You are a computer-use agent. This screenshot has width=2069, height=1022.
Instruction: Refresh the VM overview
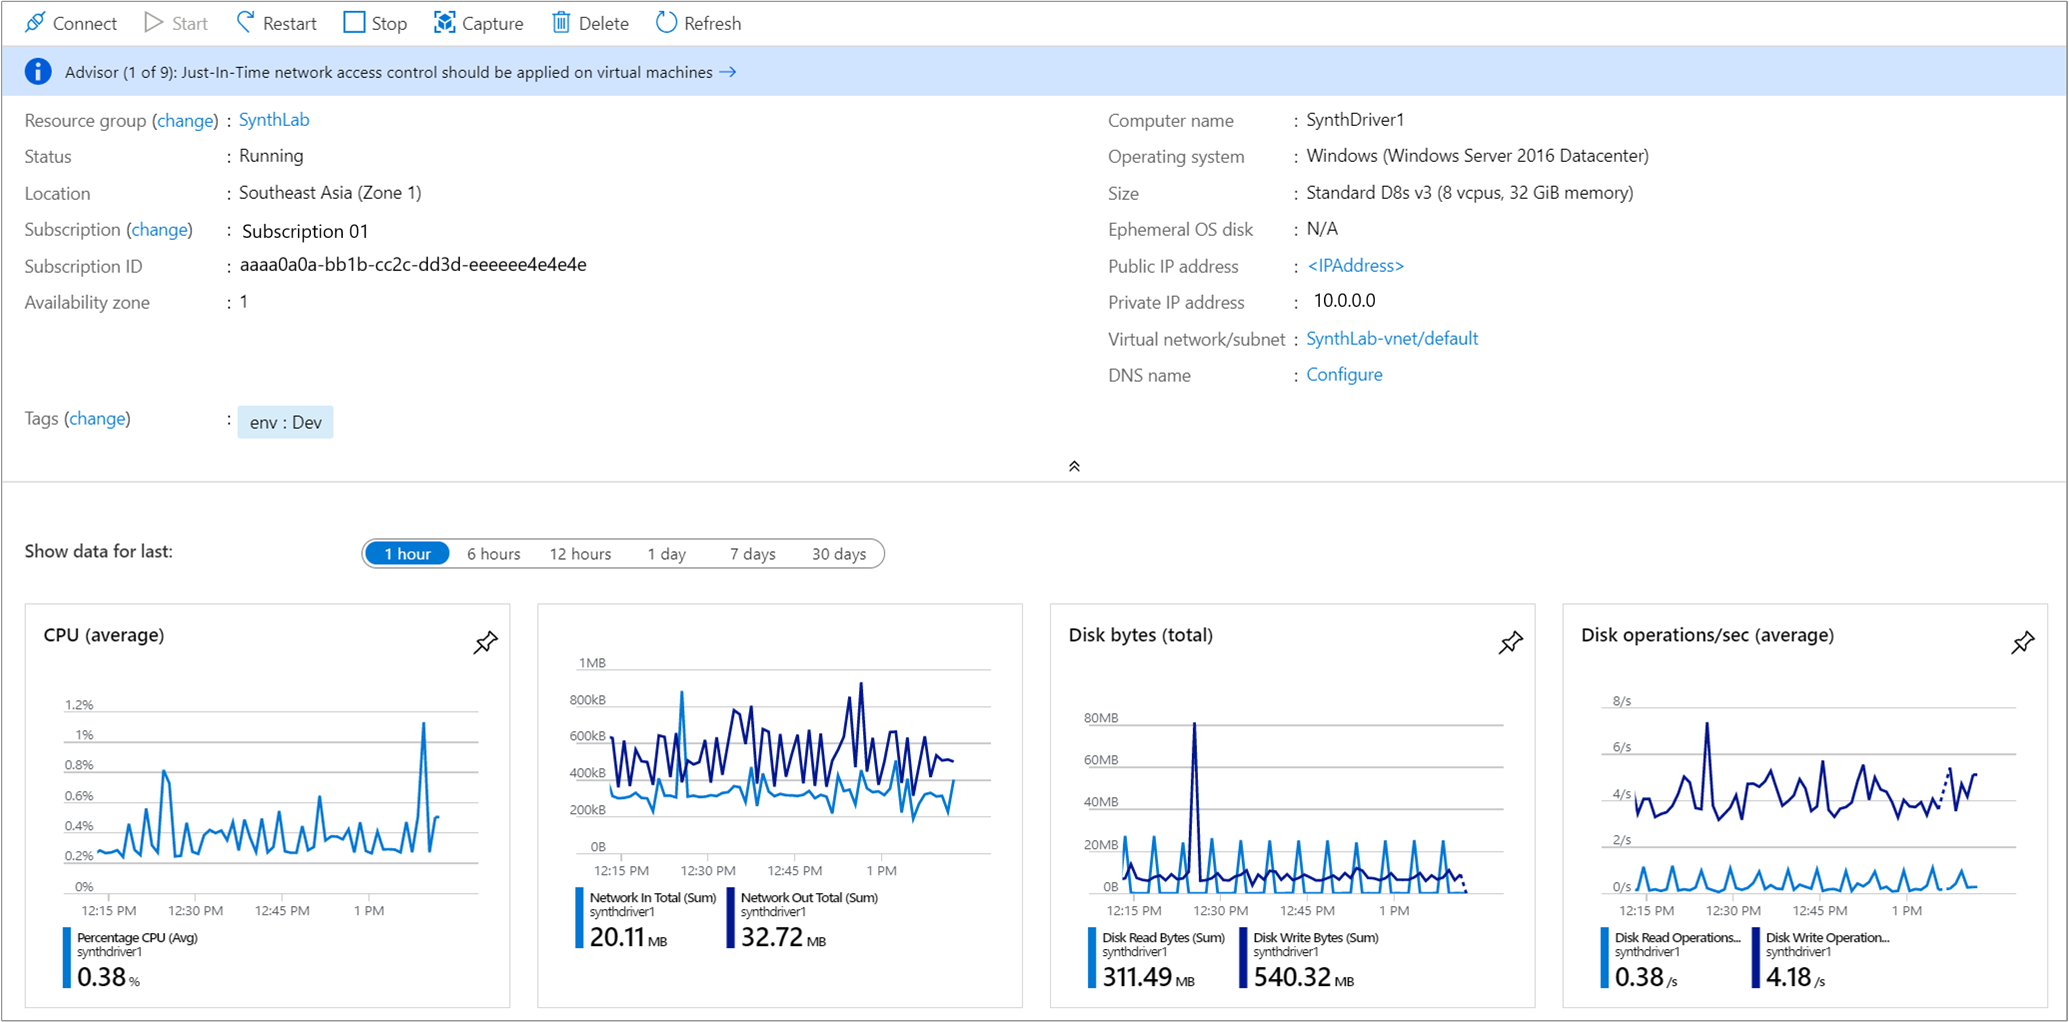667,22
